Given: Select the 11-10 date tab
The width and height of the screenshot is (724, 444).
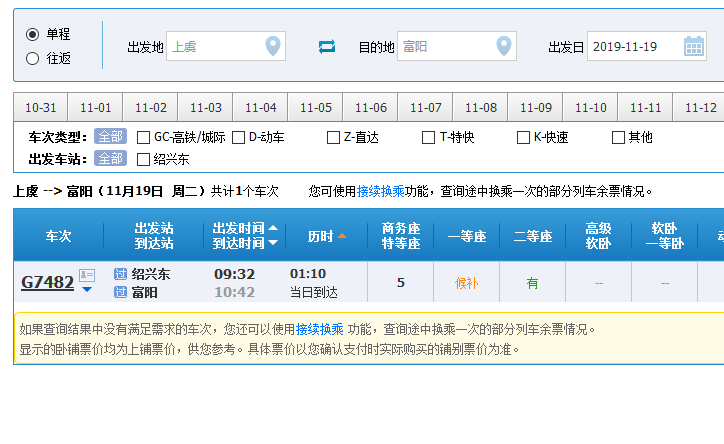Looking at the screenshot, I should (591, 108).
